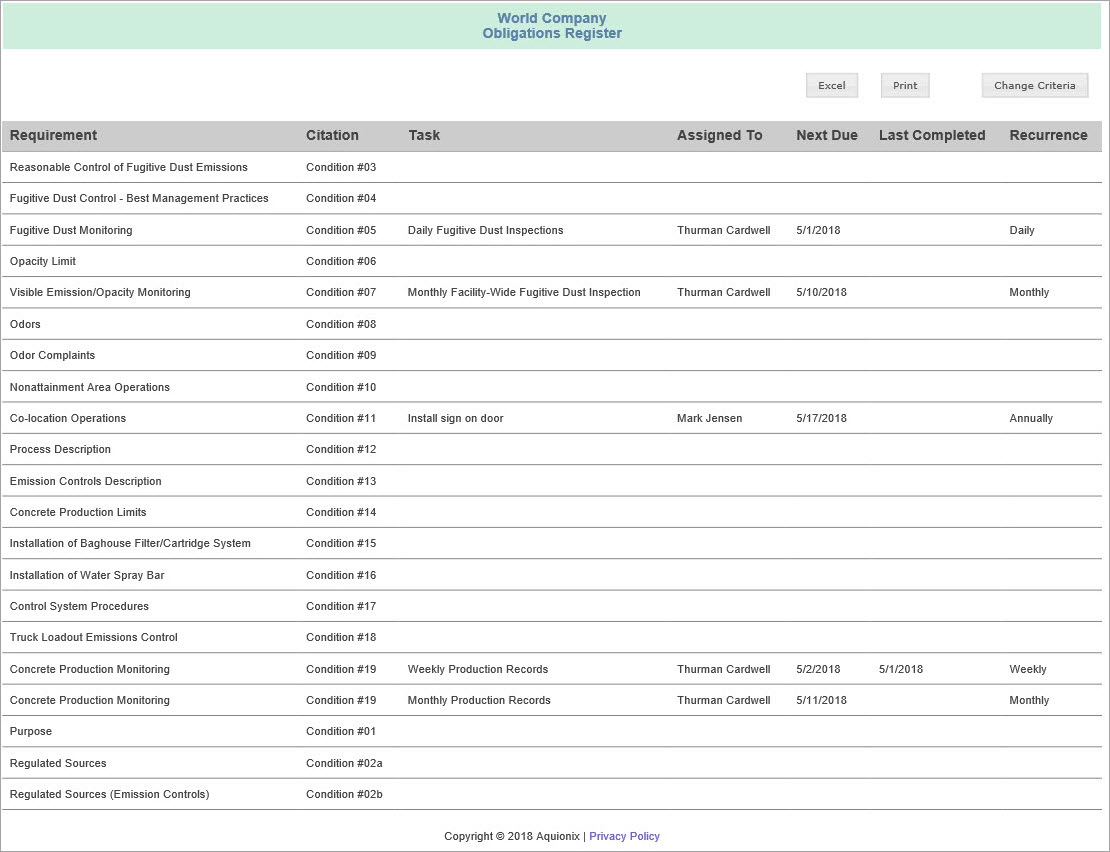Sort by the Task column header

pos(424,135)
